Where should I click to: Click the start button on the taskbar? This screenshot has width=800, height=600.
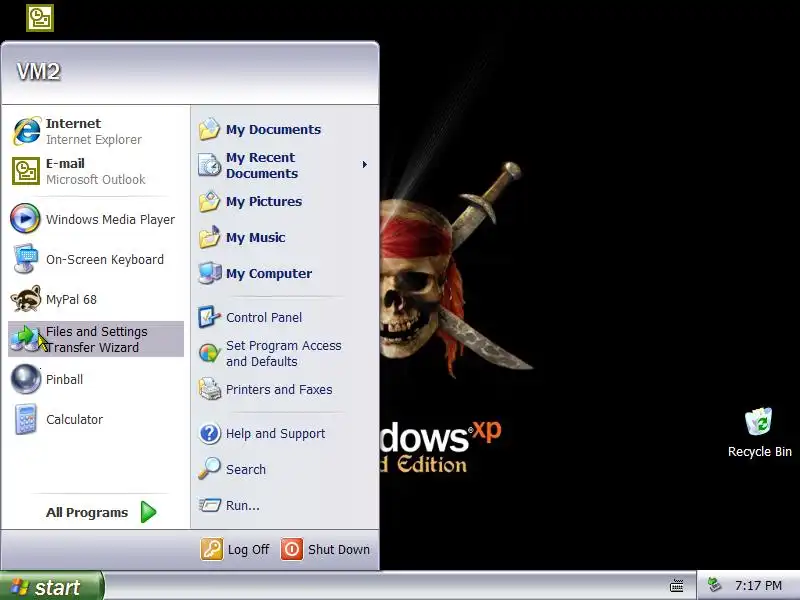[x=52, y=586]
